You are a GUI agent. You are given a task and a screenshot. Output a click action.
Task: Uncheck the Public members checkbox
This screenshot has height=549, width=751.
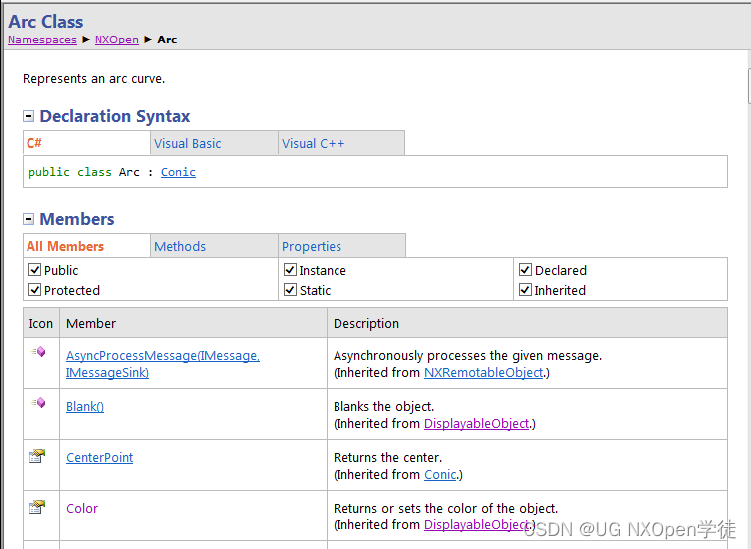(35, 270)
